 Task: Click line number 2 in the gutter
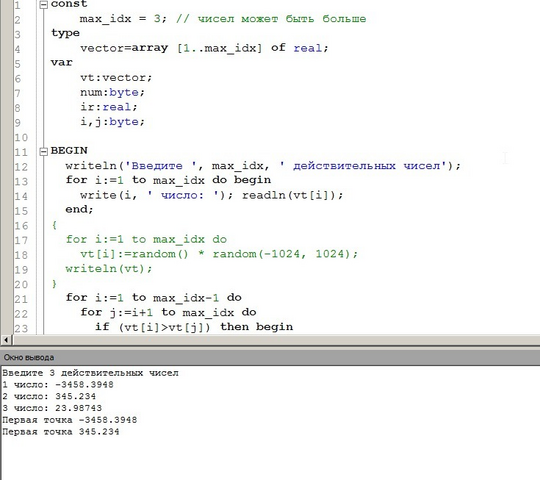[x=17, y=20]
